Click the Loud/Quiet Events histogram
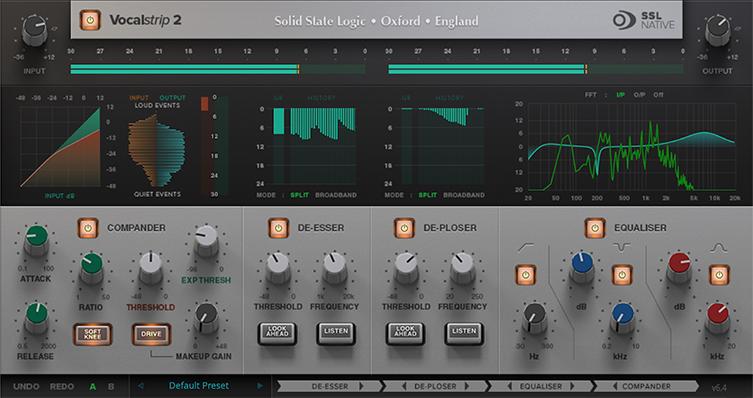 pyautogui.click(x=157, y=150)
